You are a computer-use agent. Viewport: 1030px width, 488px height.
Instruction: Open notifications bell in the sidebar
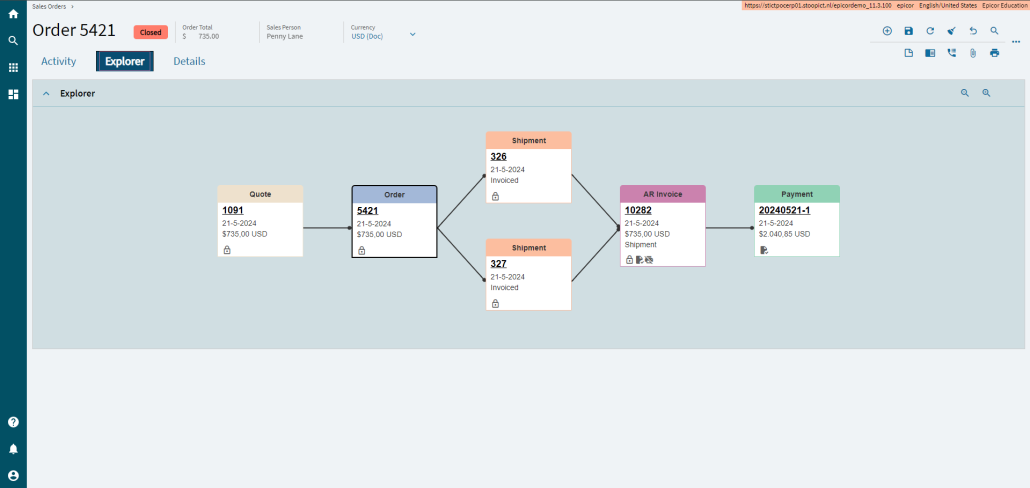pyautogui.click(x=13, y=449)
